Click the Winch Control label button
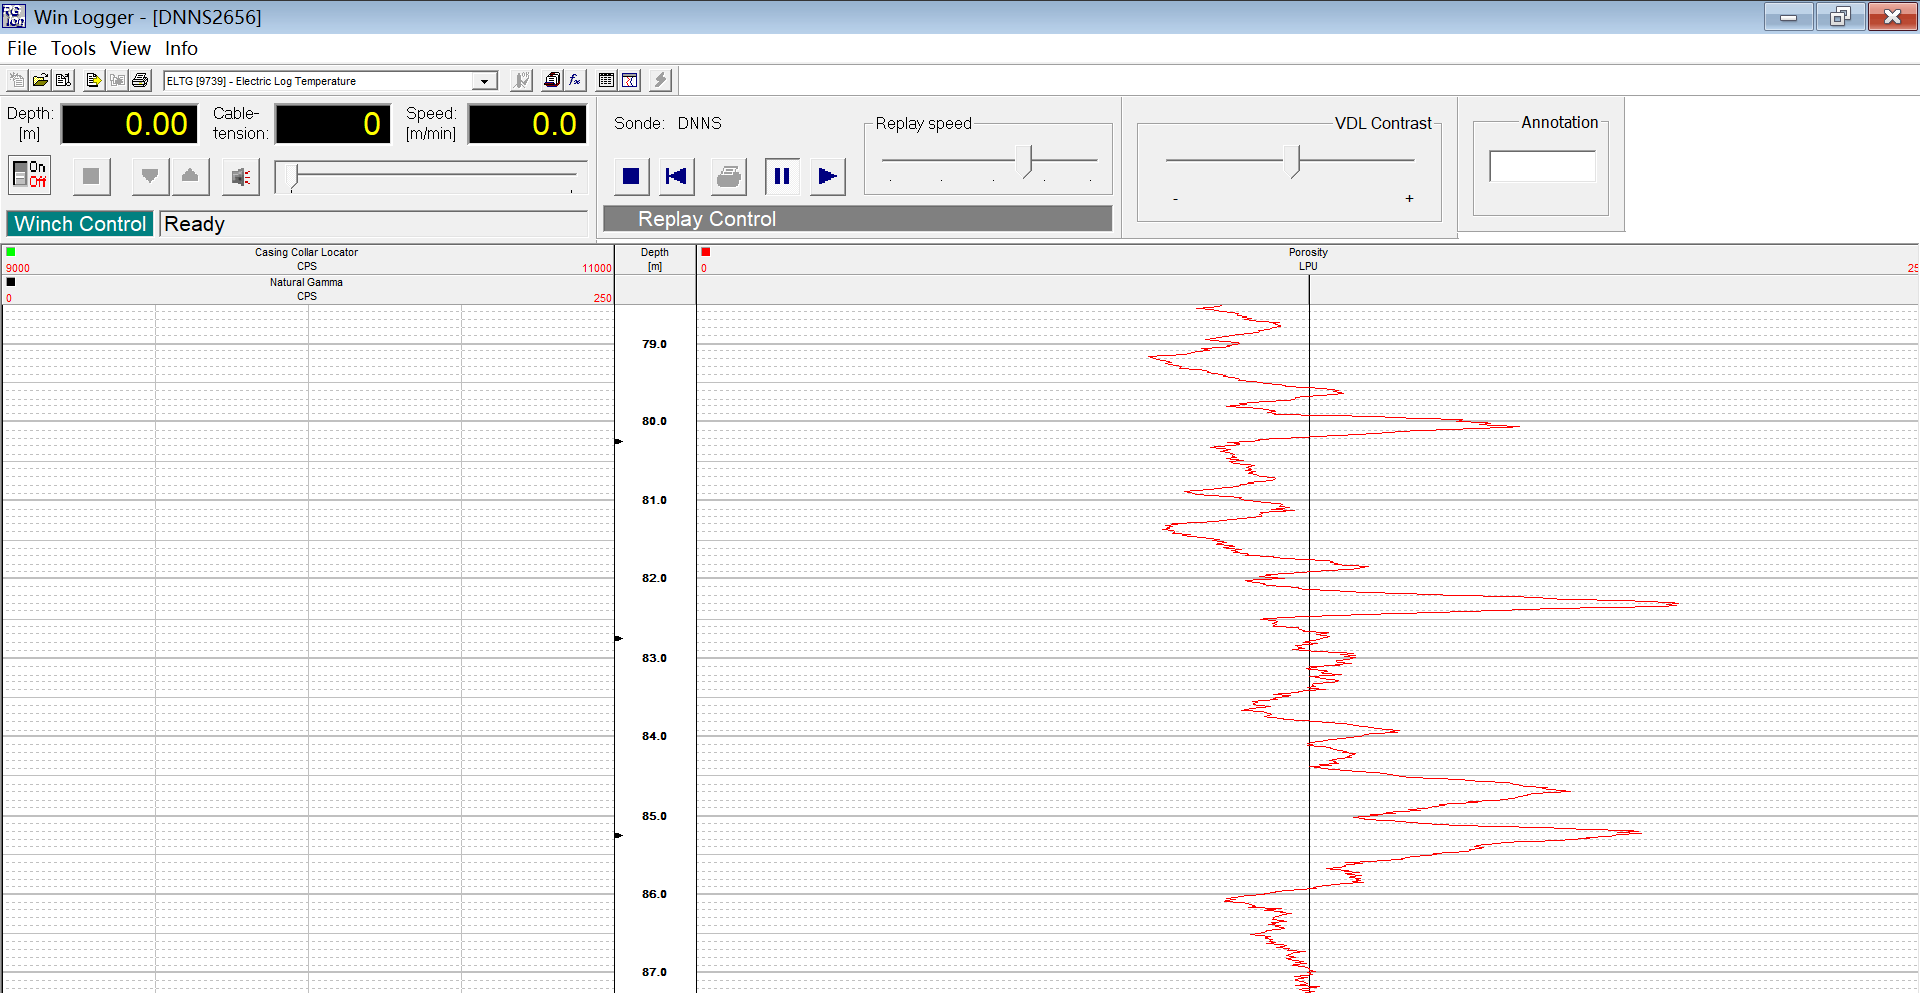1920x993 pixels. [80, 224]
